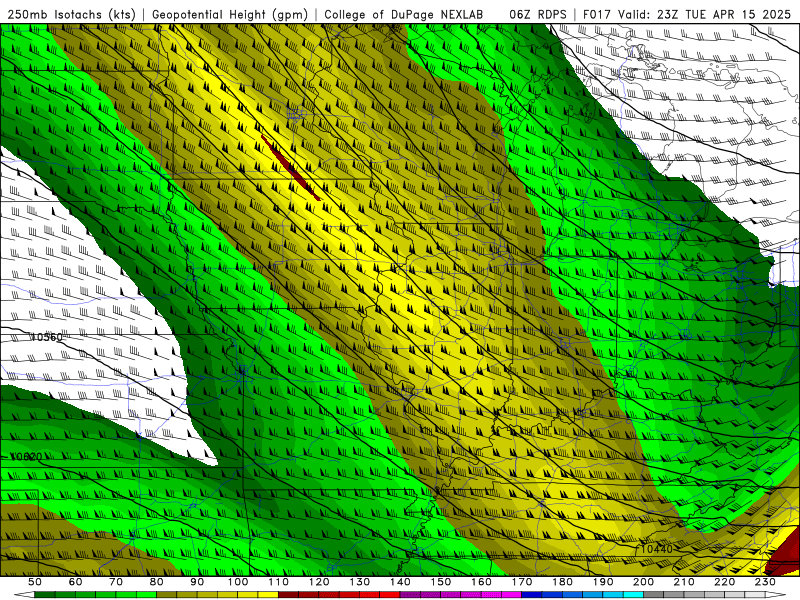Click the cyan swatch just left of 200
Viewport: 800px width, 600px height.
click(633, 595)
